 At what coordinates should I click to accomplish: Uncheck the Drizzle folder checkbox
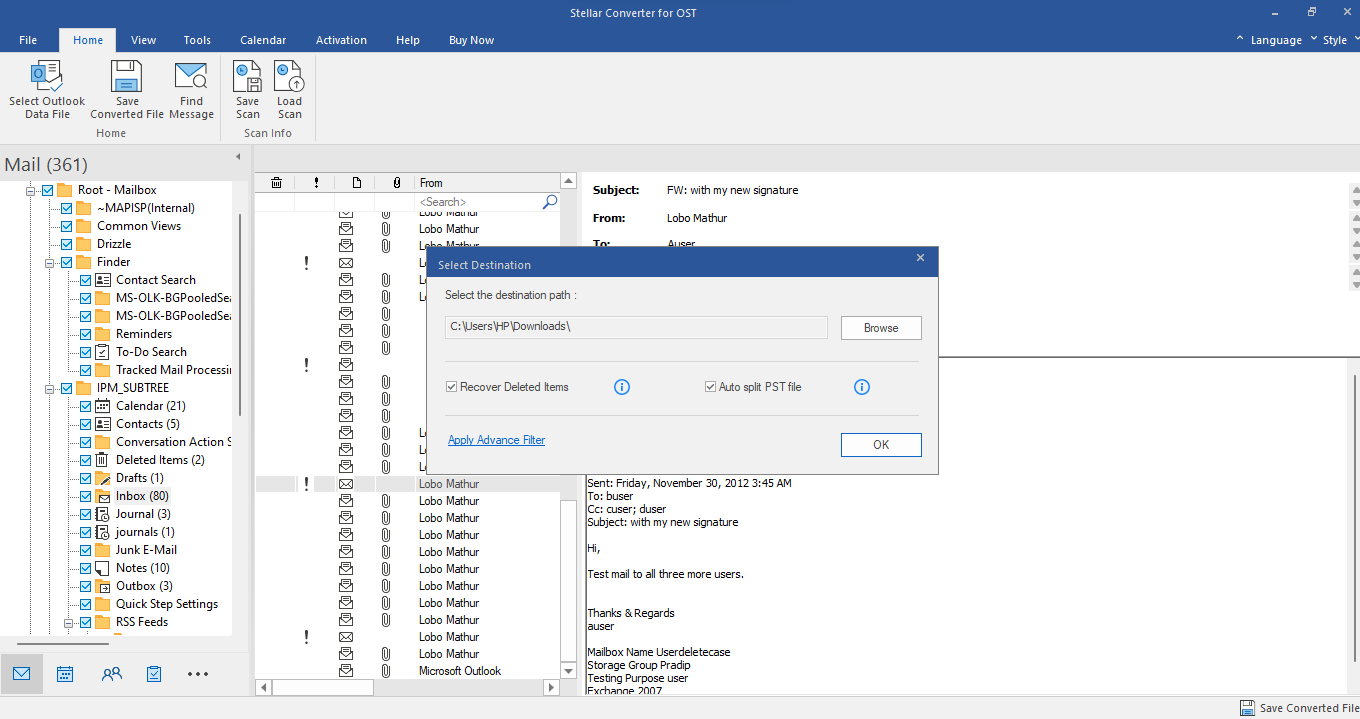click(67, 244)
